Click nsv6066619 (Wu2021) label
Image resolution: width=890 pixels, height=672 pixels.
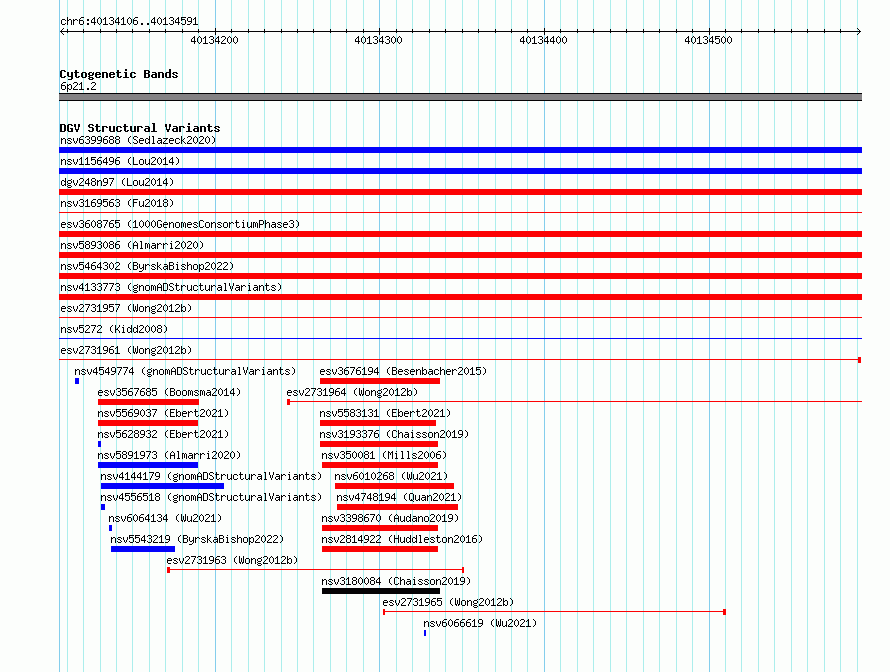[x=480, y=623]
